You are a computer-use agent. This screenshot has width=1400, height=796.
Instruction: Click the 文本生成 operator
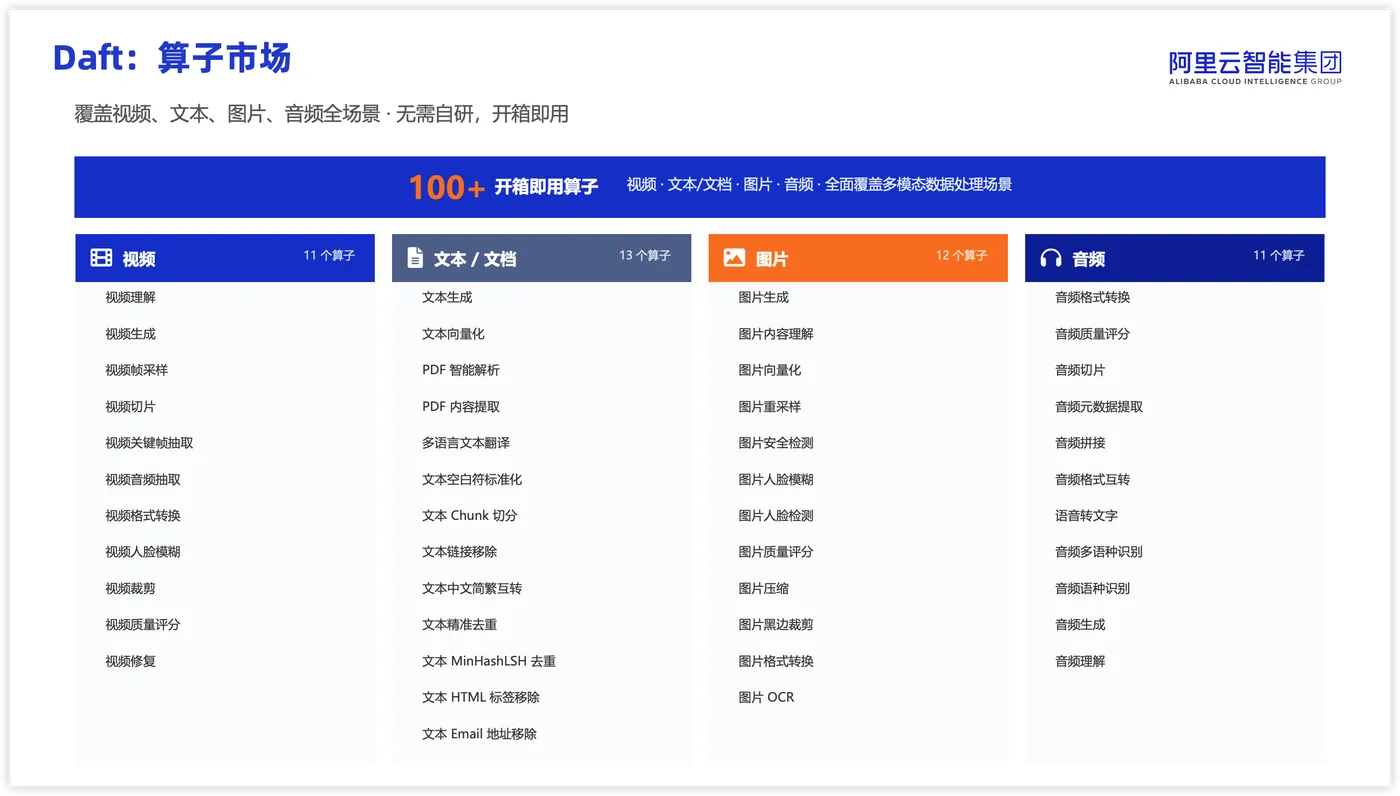coord(447,297)
